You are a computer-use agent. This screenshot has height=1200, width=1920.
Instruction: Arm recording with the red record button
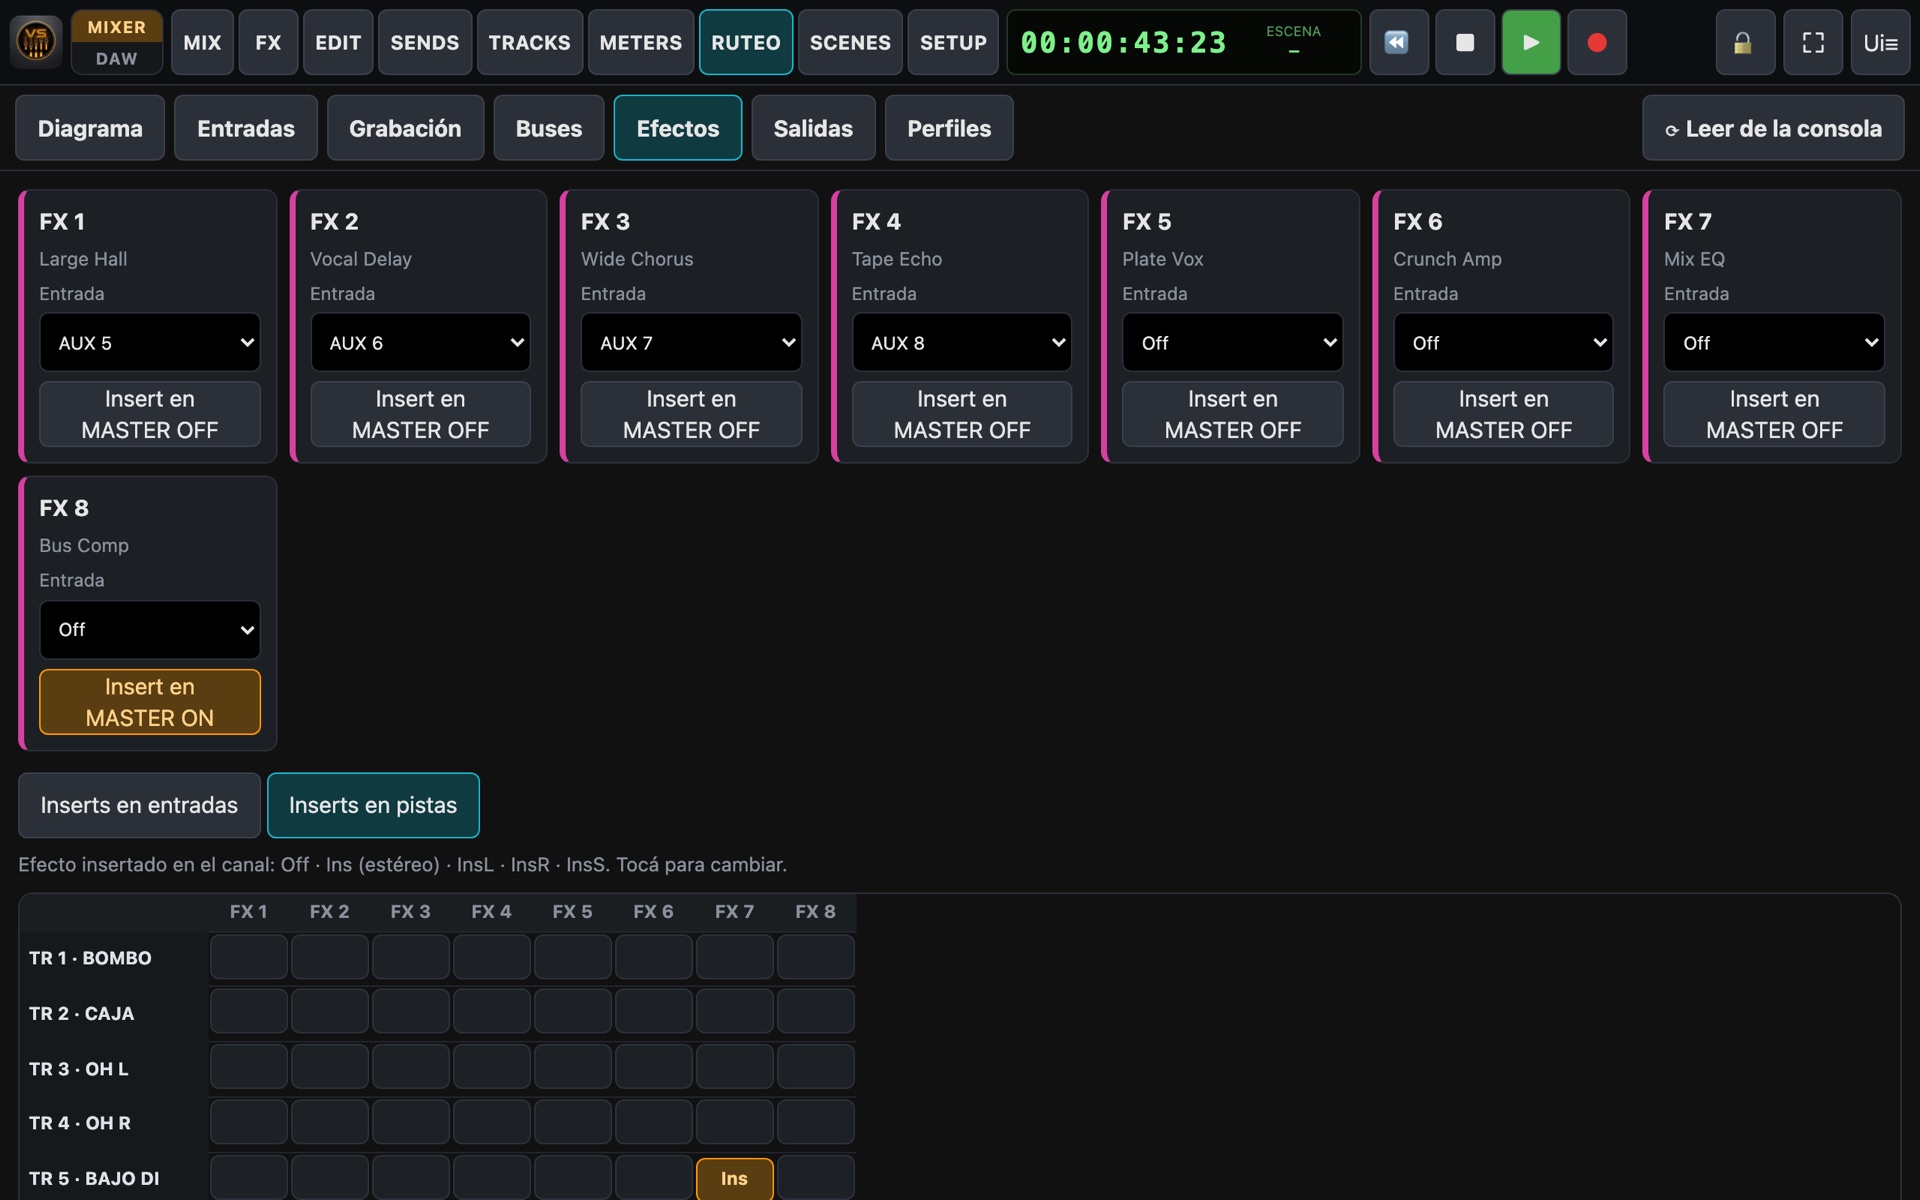[x=1597, y=42]
